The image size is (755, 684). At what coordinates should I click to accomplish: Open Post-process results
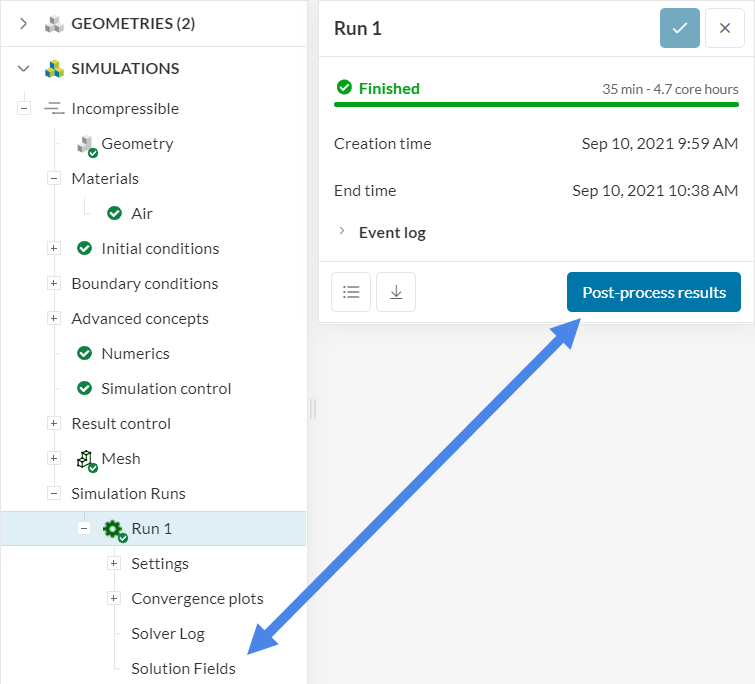(654, 292)
